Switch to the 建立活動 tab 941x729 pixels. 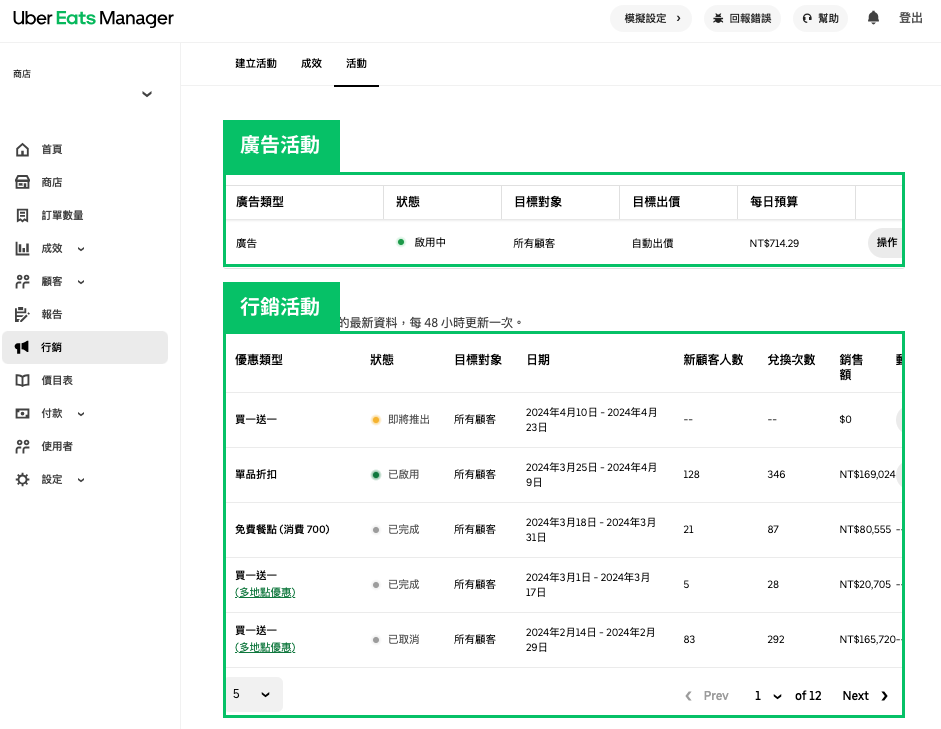[255, 64]
